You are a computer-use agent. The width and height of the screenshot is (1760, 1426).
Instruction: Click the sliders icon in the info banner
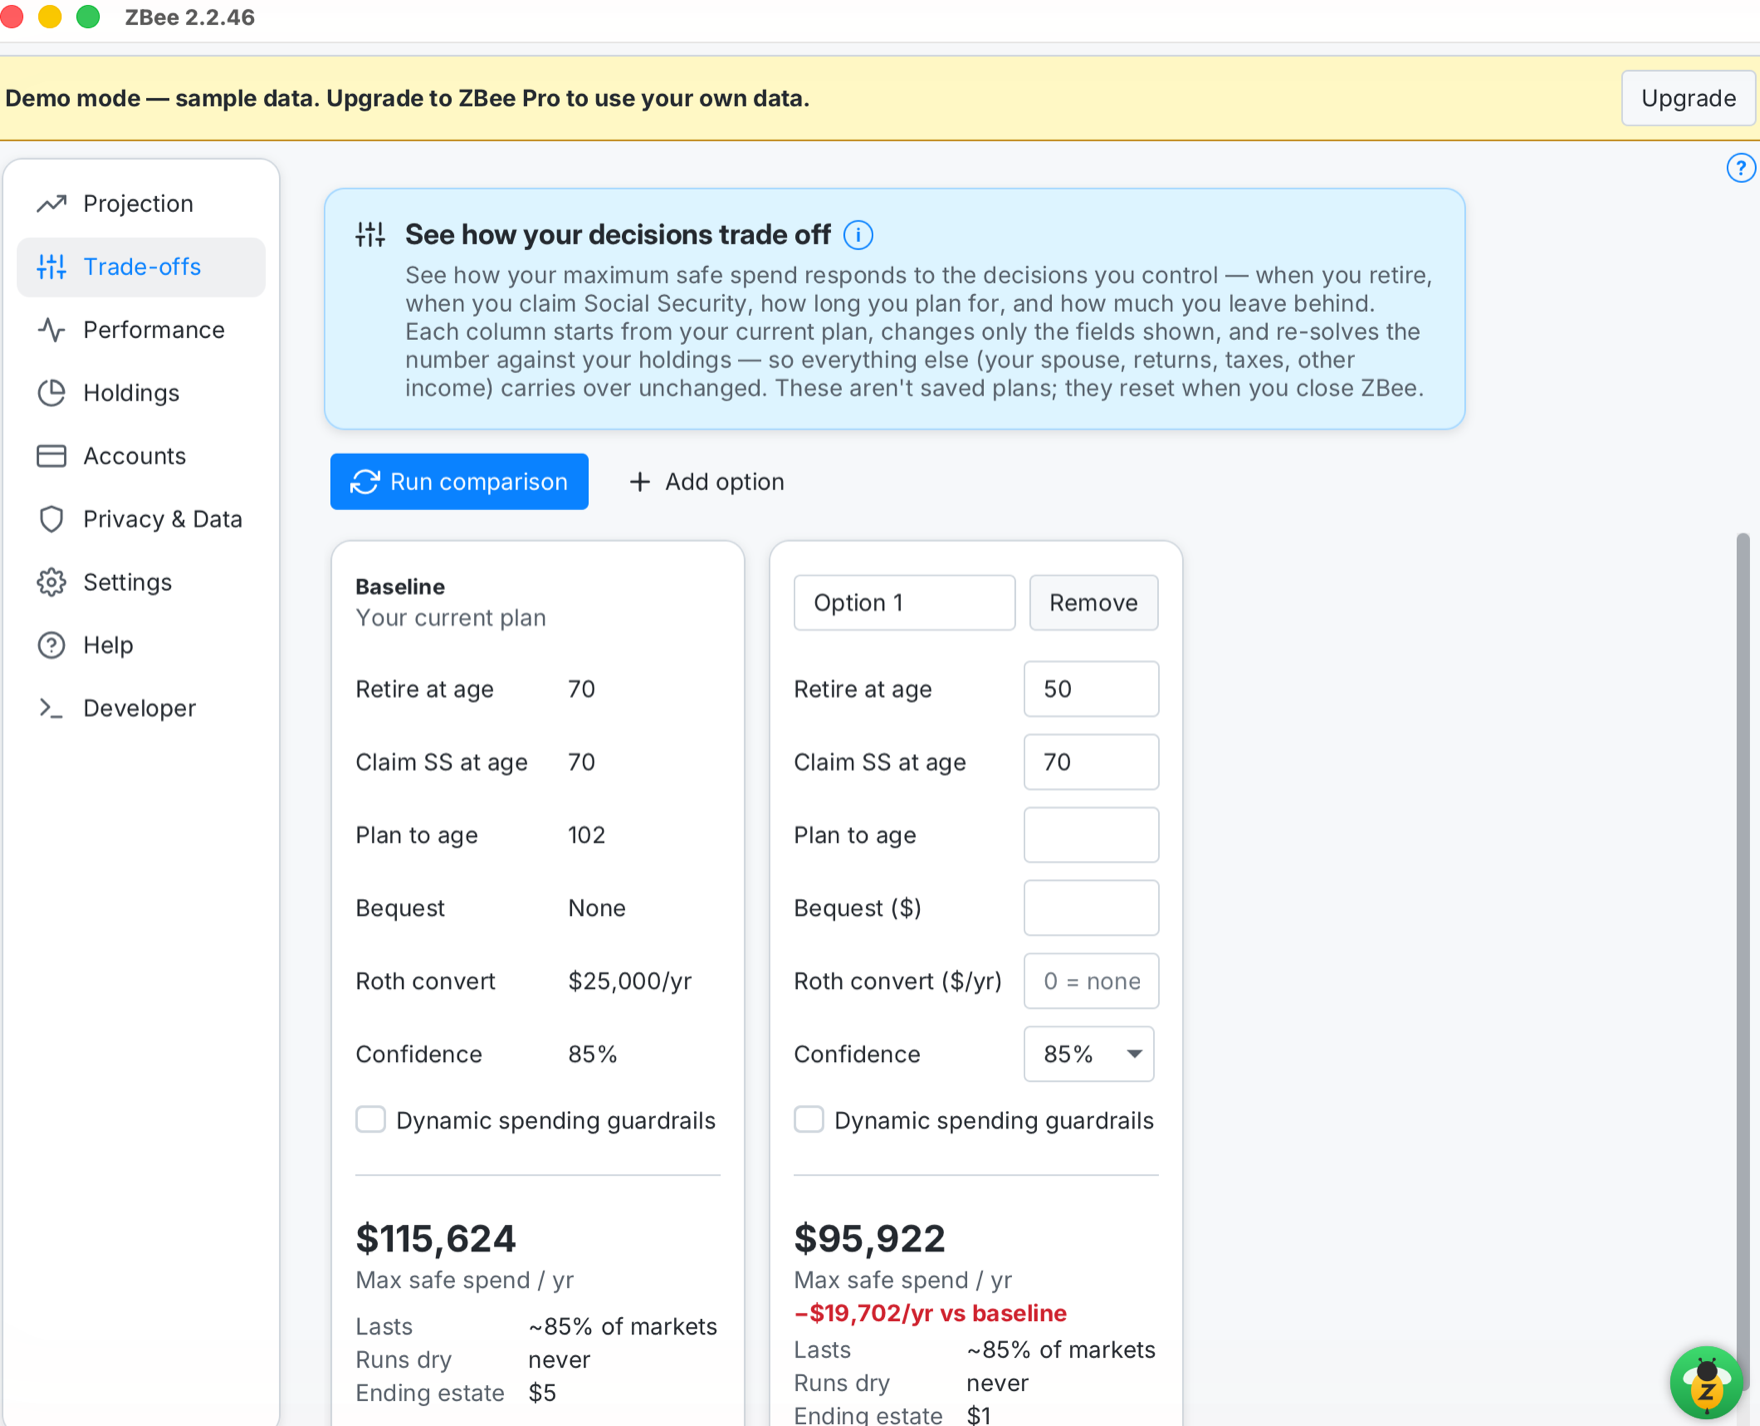(370, 235)
